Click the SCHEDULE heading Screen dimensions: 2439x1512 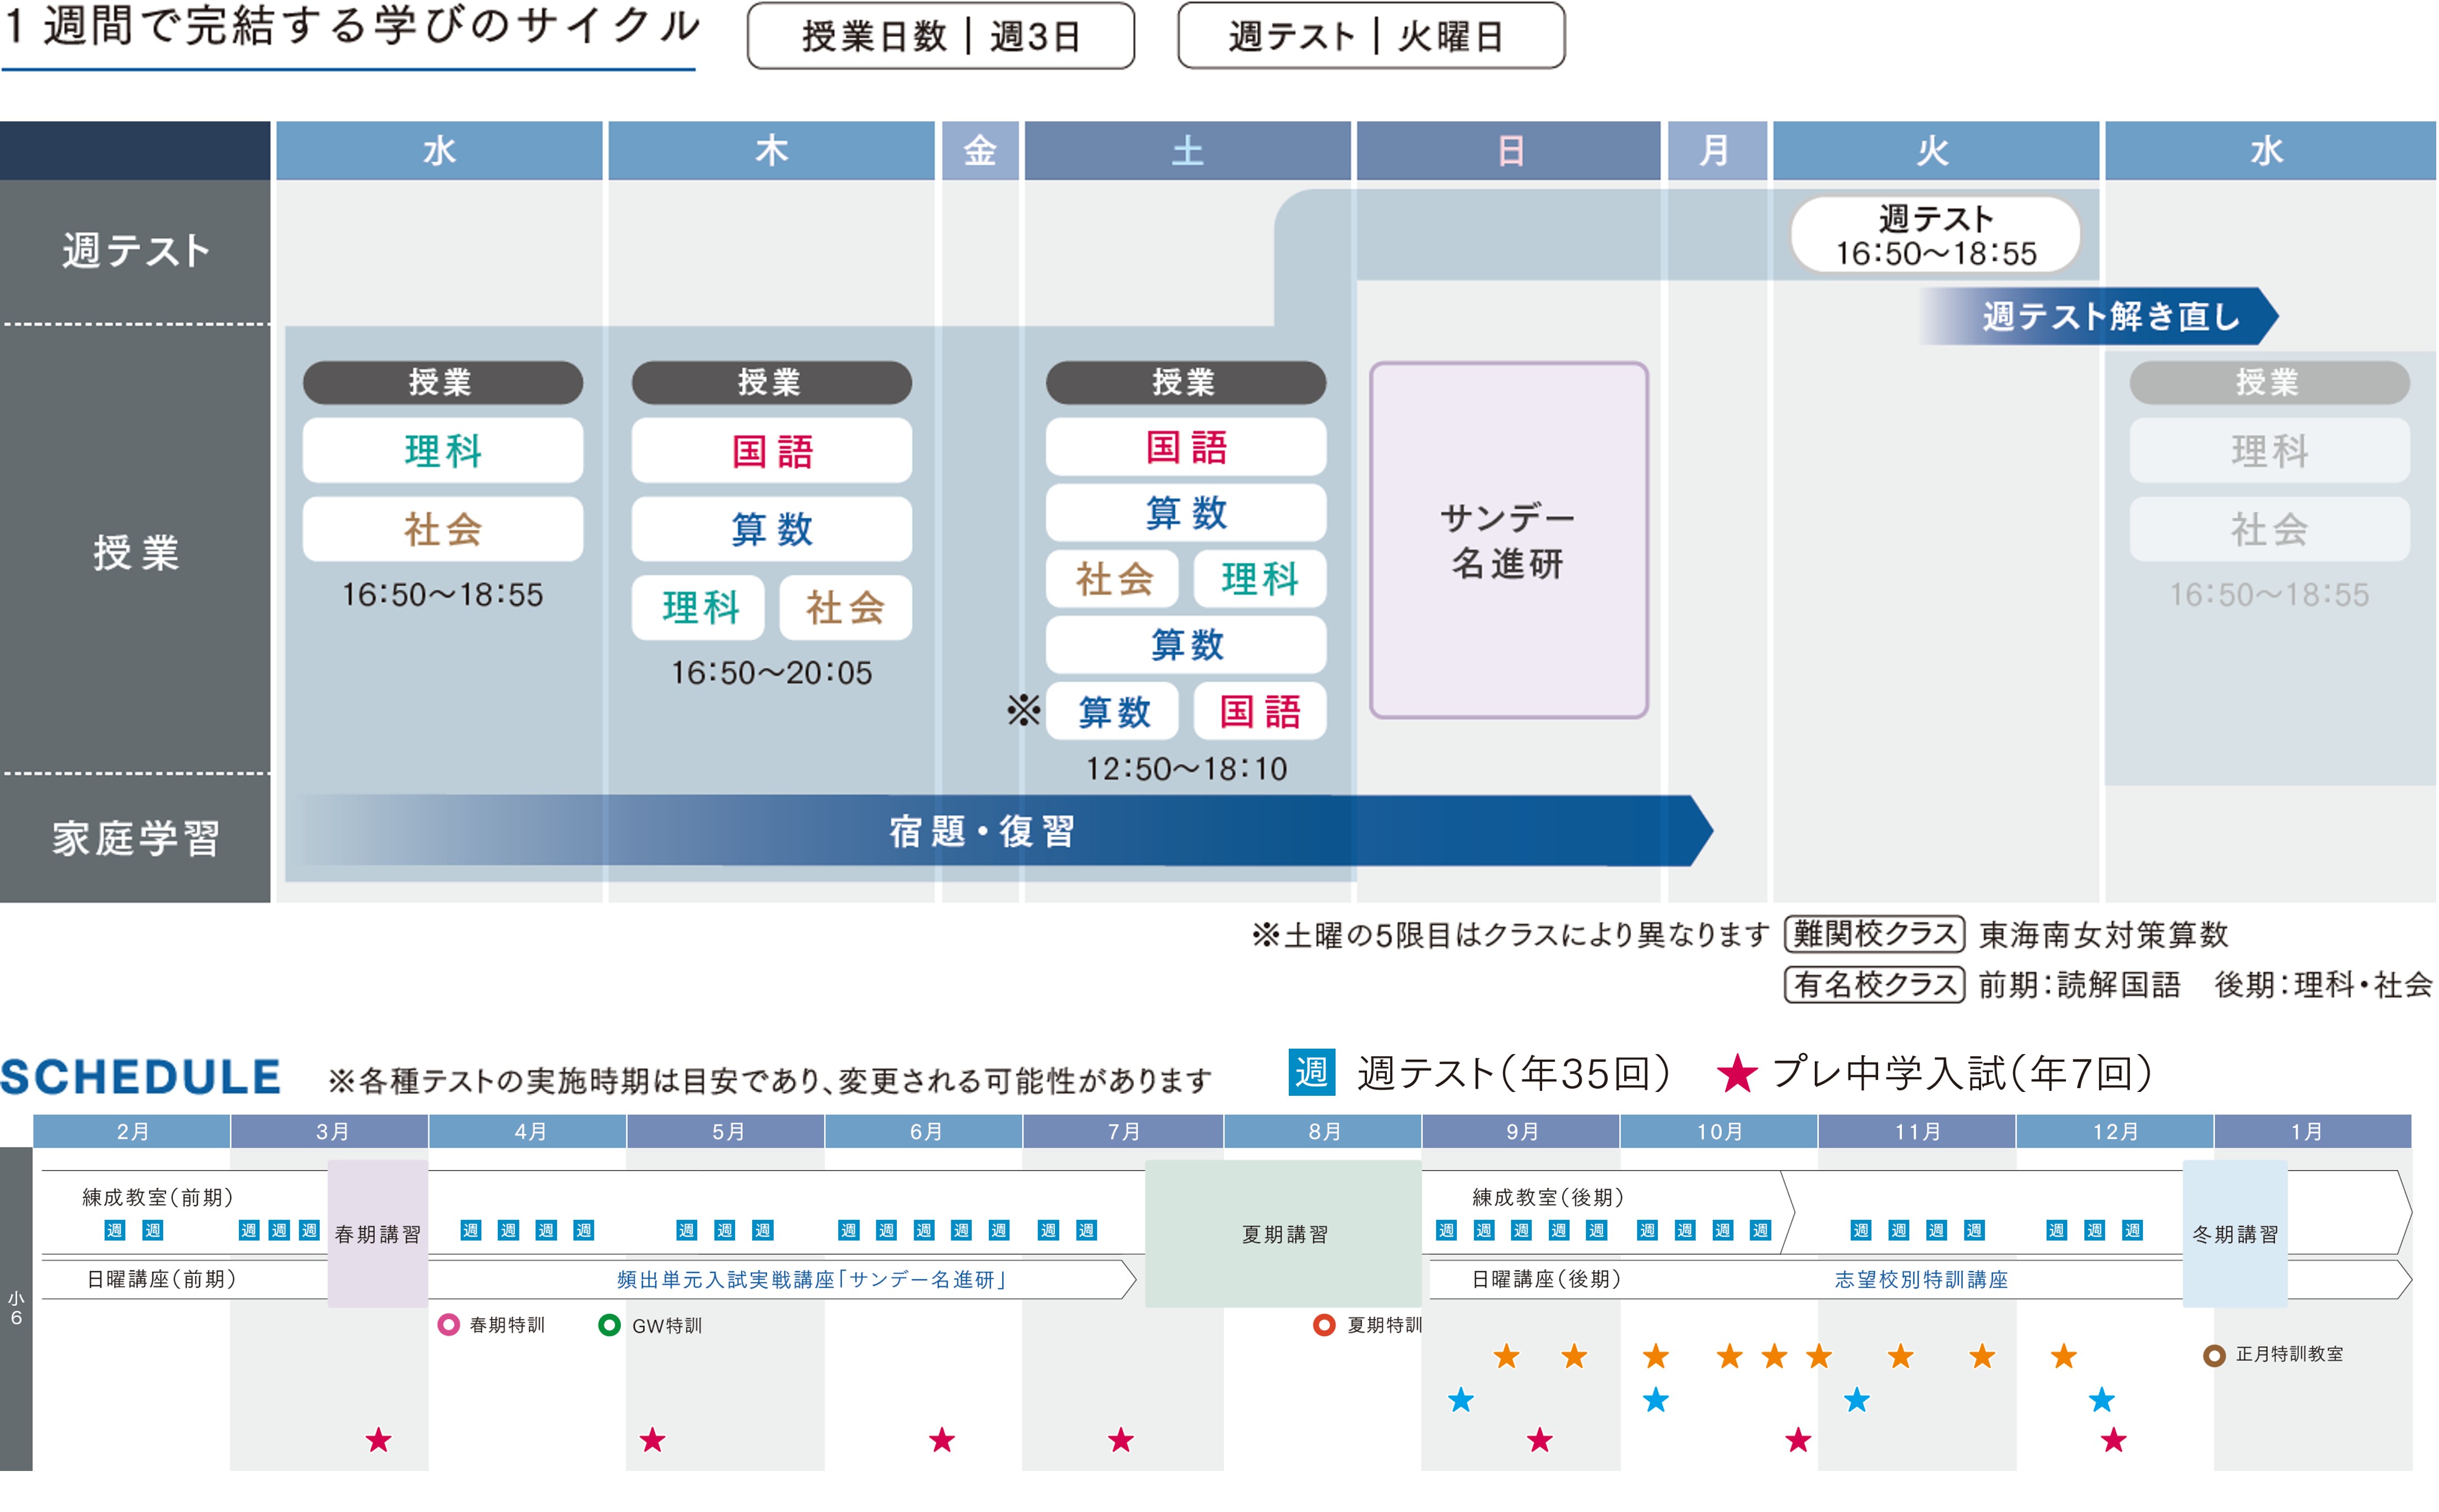(x=140, y=1077)
